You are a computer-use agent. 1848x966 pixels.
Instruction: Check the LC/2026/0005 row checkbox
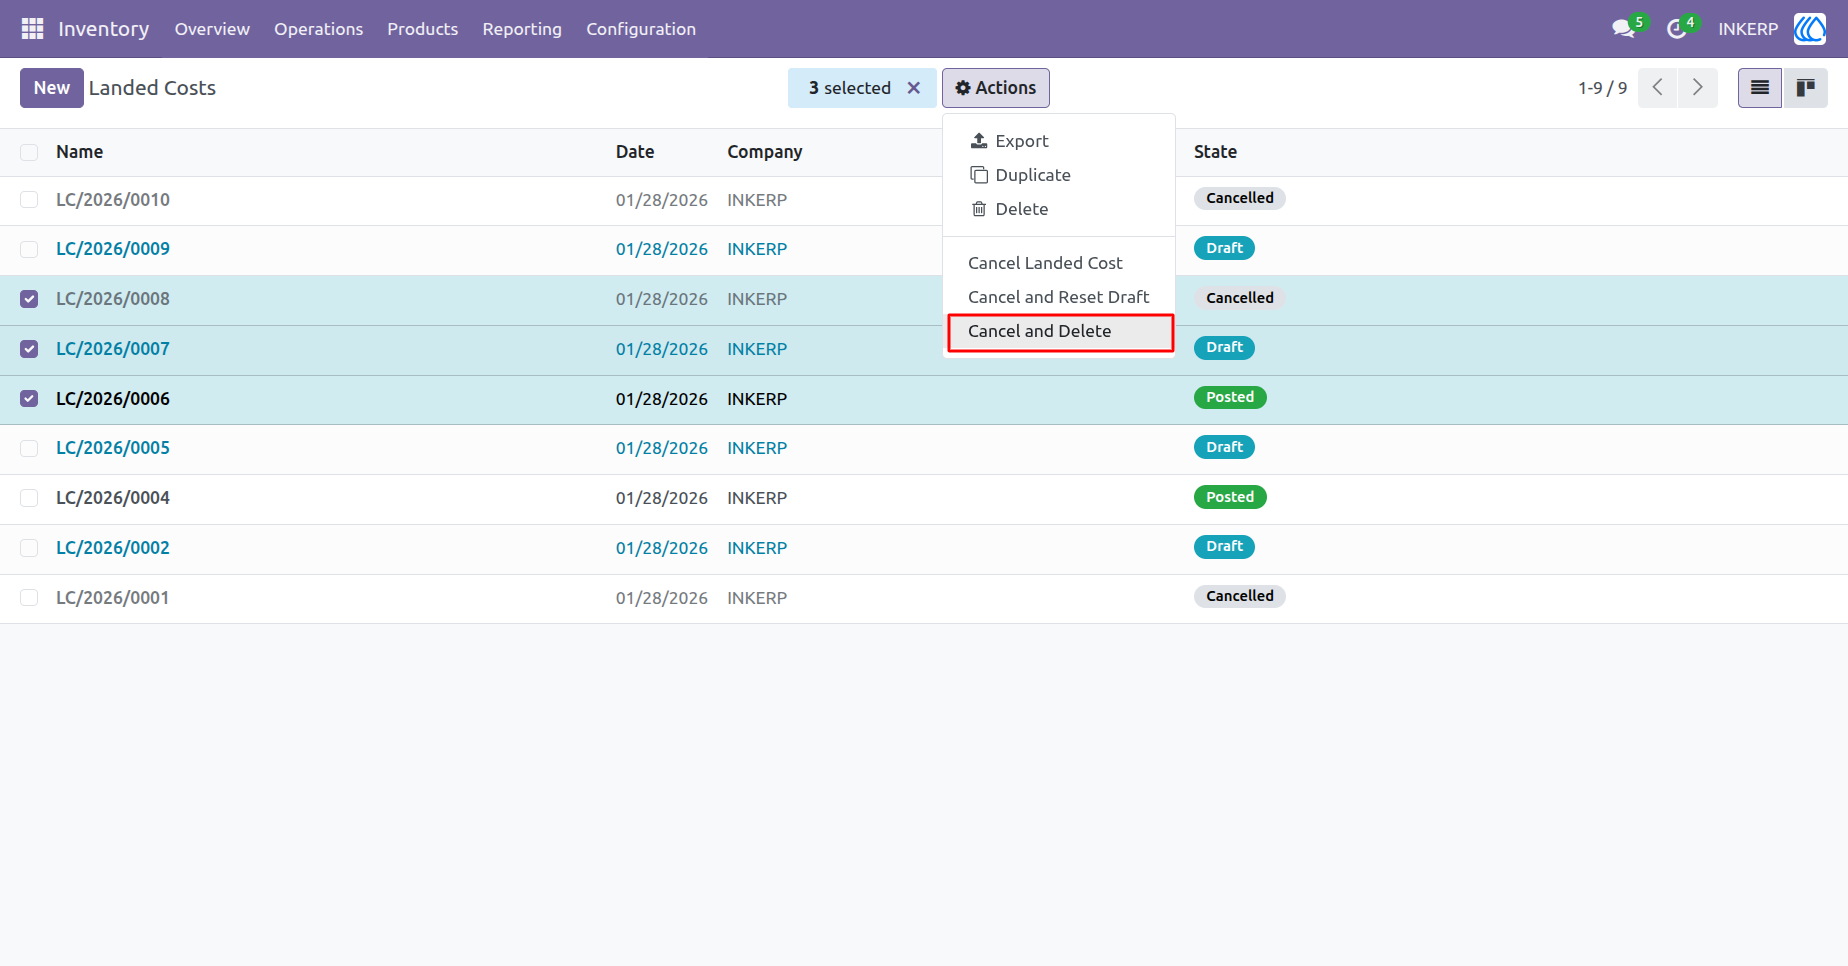(29, 448)
